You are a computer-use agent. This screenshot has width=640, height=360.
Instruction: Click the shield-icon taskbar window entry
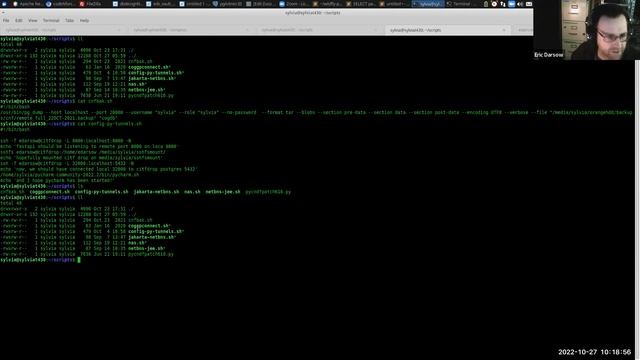click(228, 4)
